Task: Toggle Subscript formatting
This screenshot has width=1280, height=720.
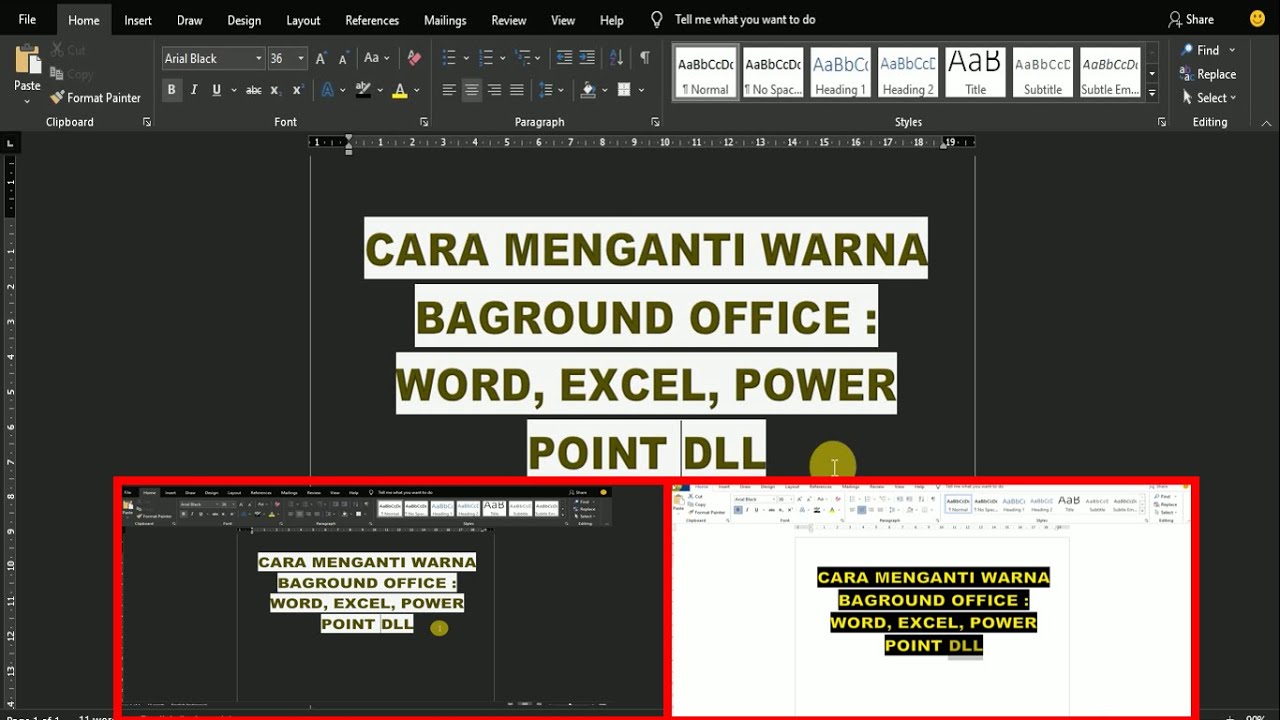Action: click(277, 90)
